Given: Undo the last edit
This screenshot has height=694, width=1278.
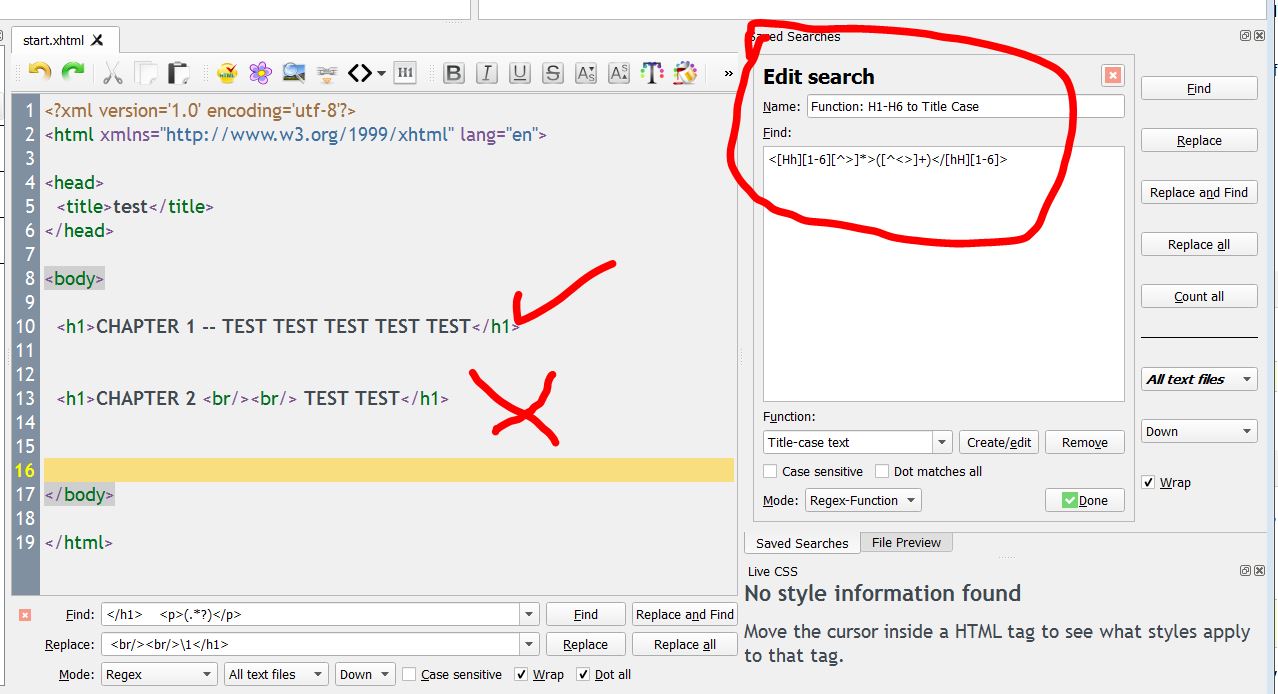Looking at the screenshot, I should [x=39, y=72].
